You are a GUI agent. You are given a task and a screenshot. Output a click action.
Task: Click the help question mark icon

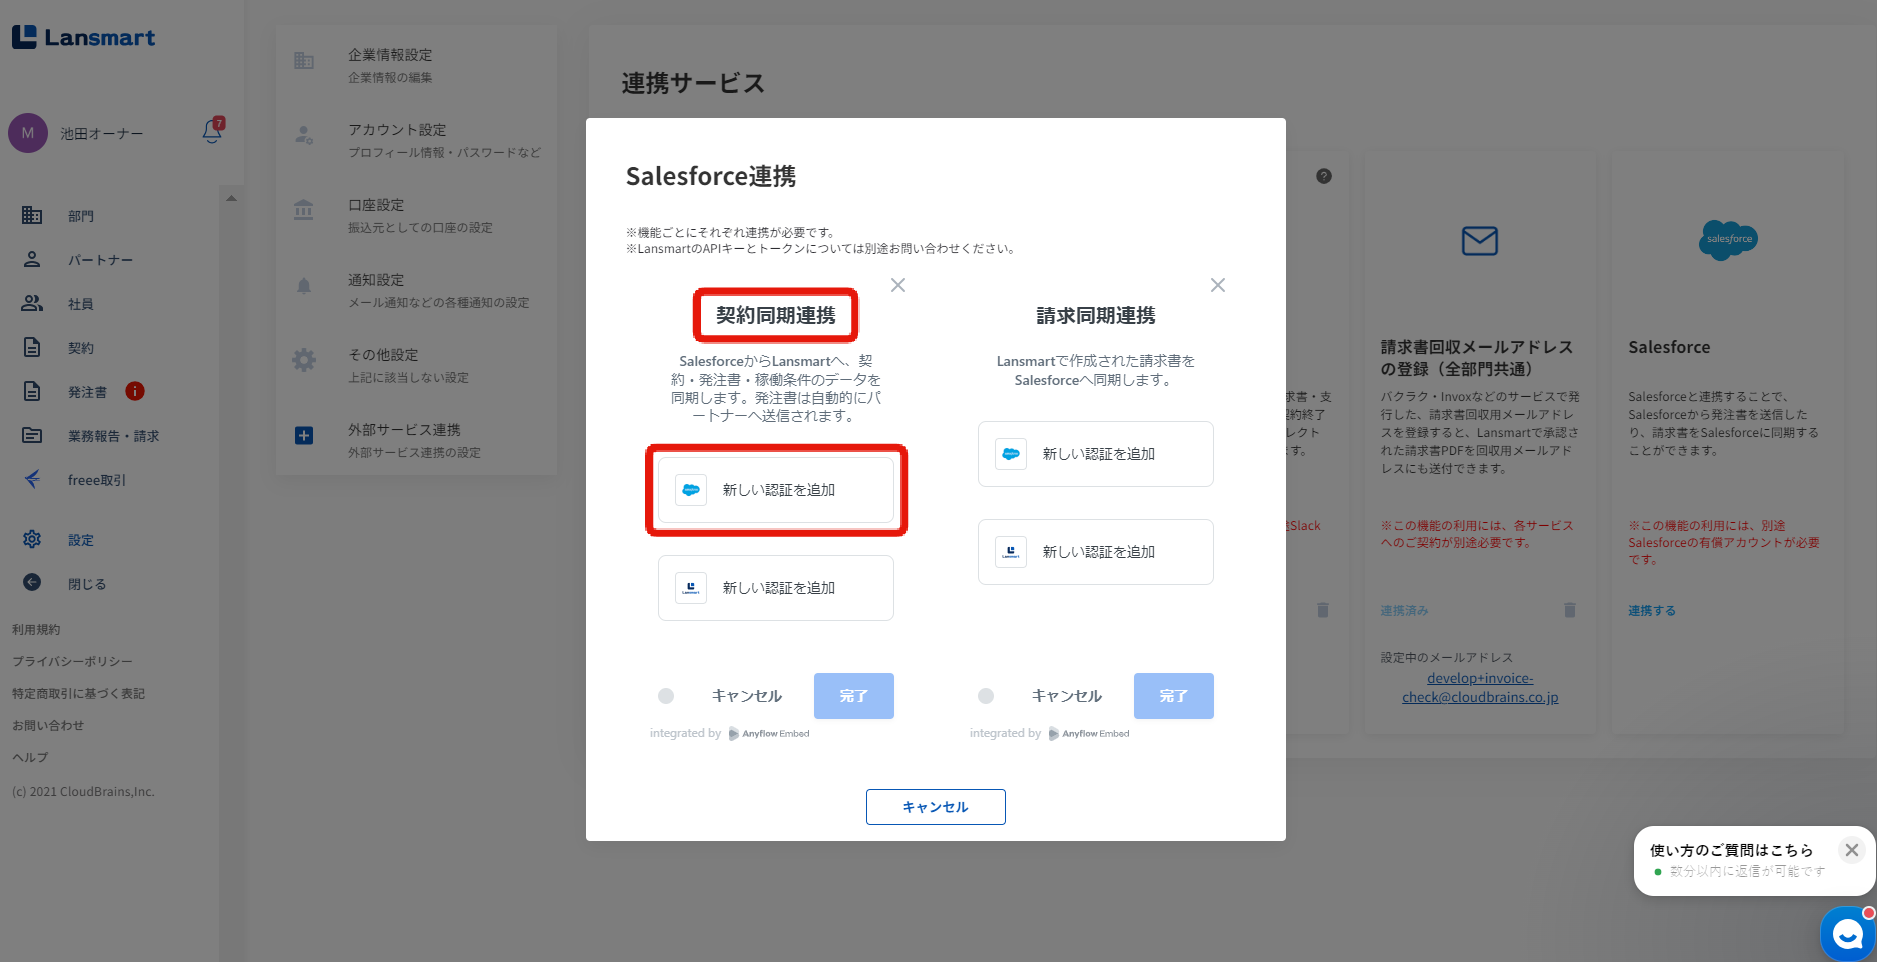1324,176
